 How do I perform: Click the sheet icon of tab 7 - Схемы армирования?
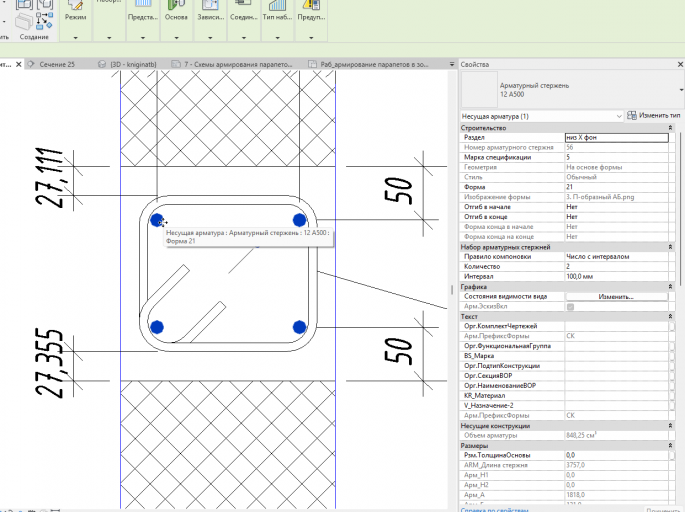[x=176, y=64]
